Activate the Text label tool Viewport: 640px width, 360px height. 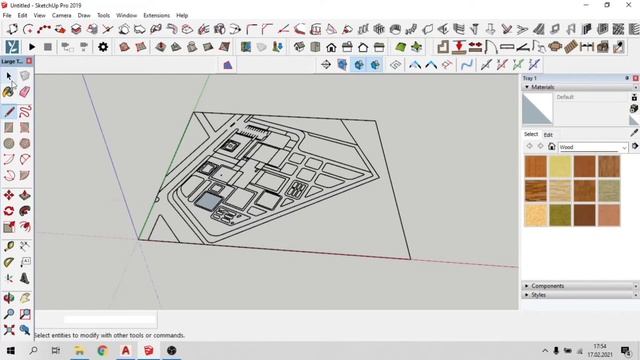(24, 262)
